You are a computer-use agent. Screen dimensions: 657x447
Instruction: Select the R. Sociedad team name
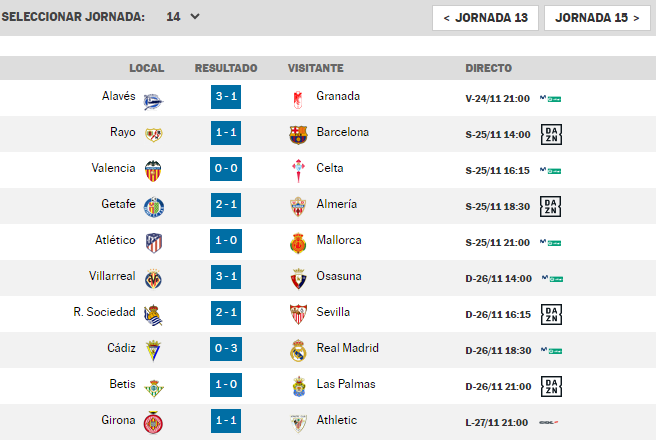pos(104,312)
